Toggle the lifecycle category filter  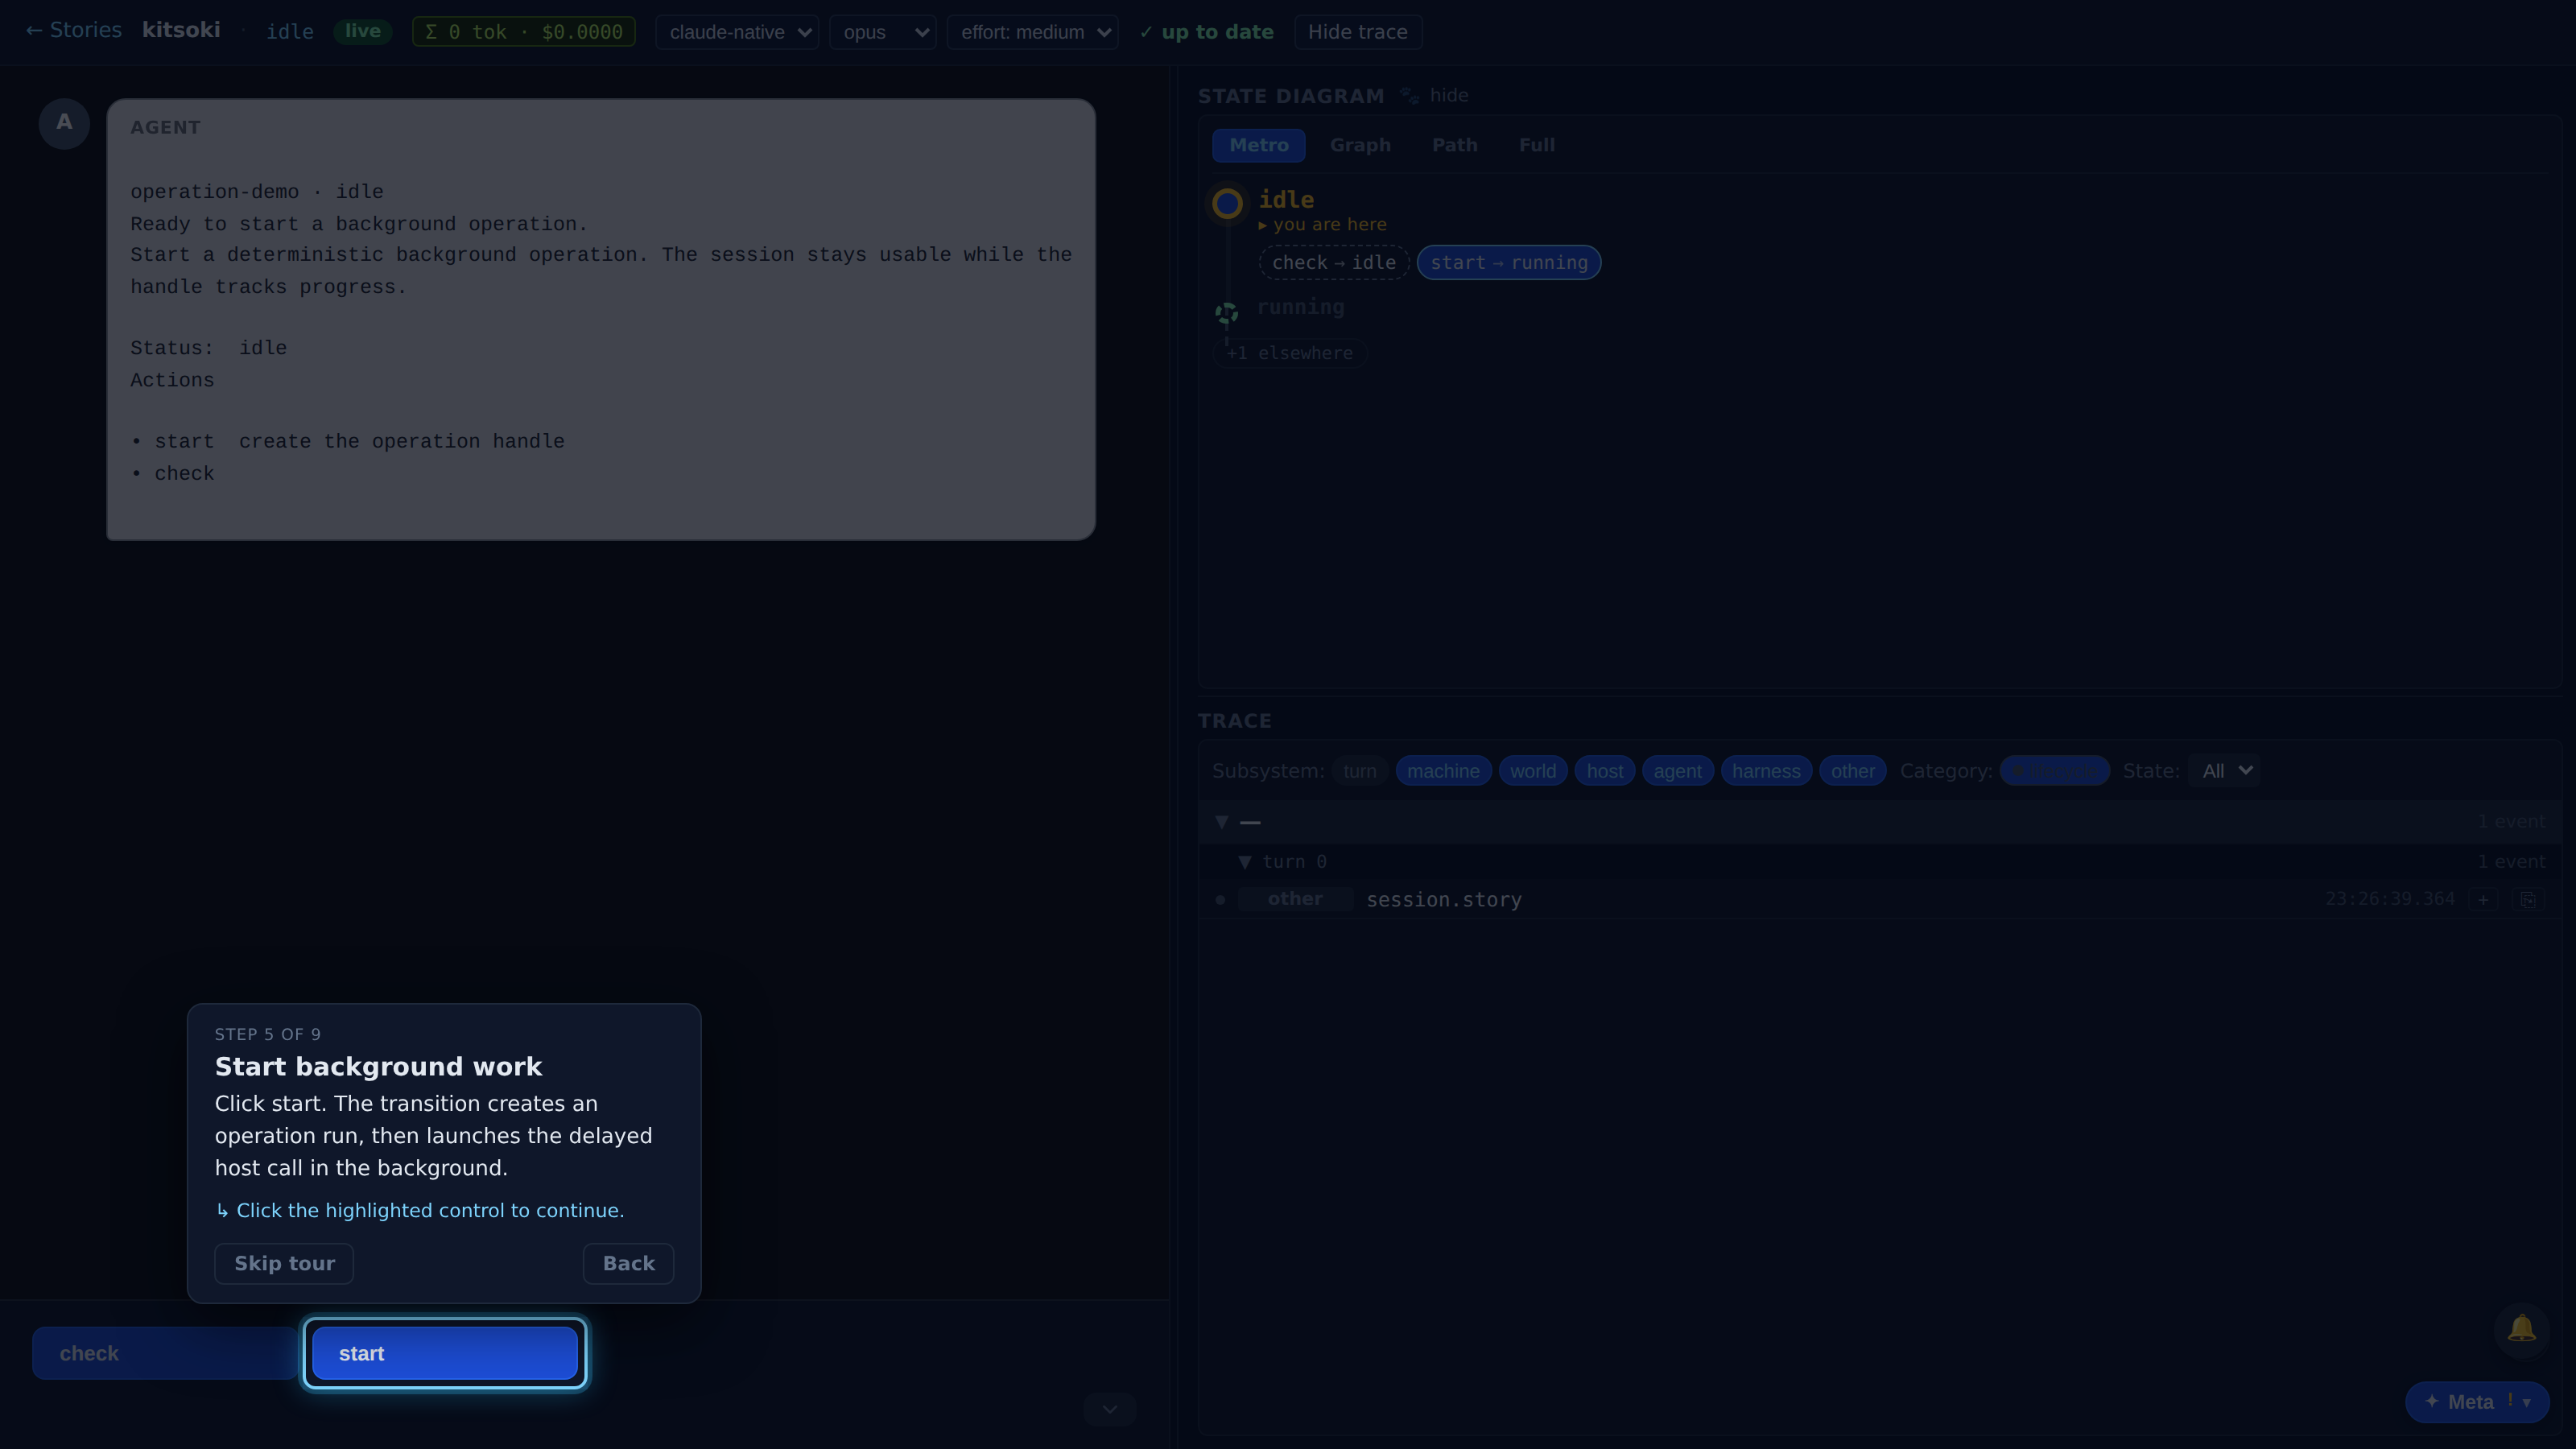click(2054, 771)
